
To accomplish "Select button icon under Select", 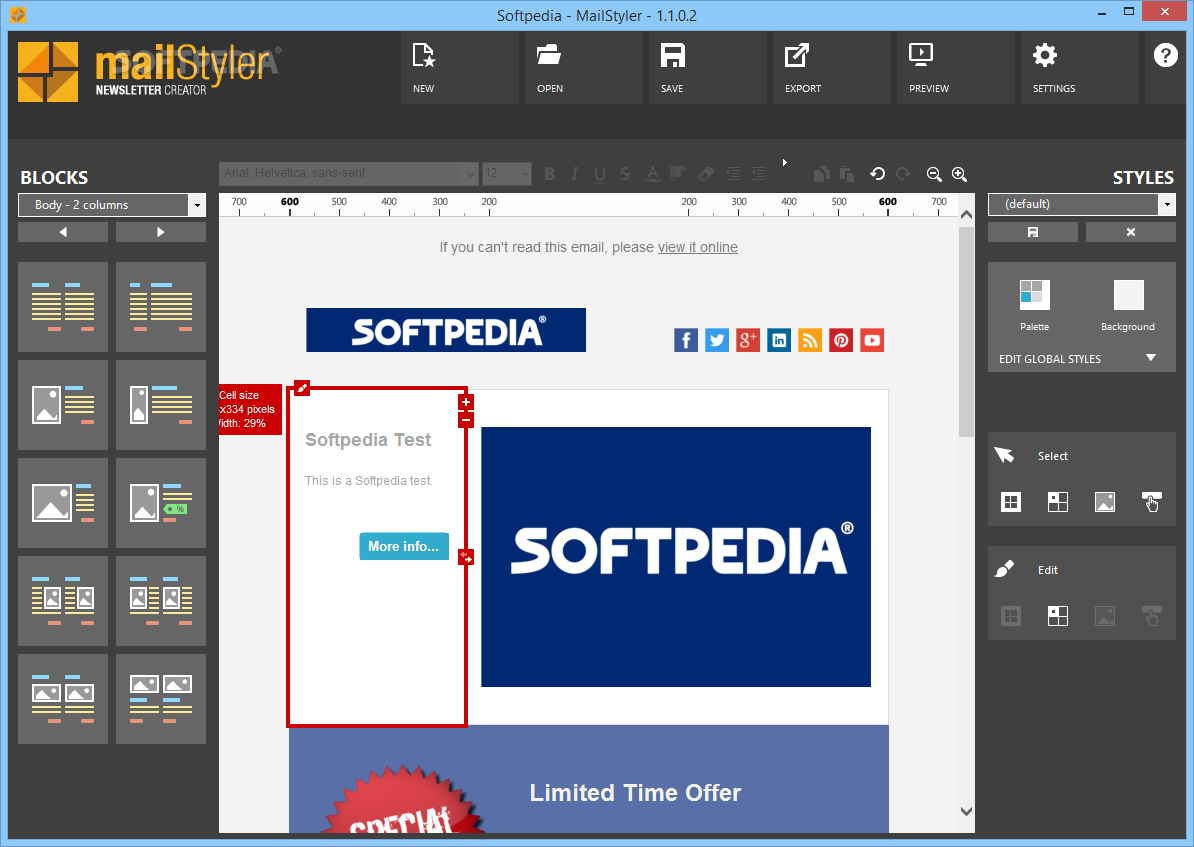I will tap(1151, 502).
